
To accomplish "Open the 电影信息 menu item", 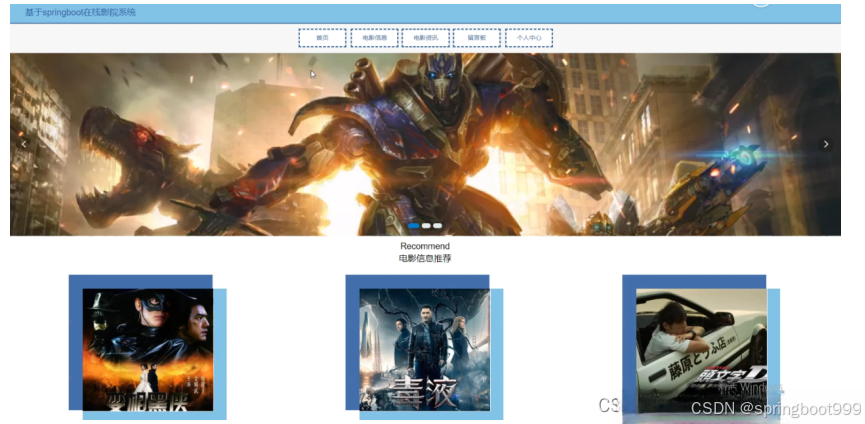I will (x=374, y=38).
